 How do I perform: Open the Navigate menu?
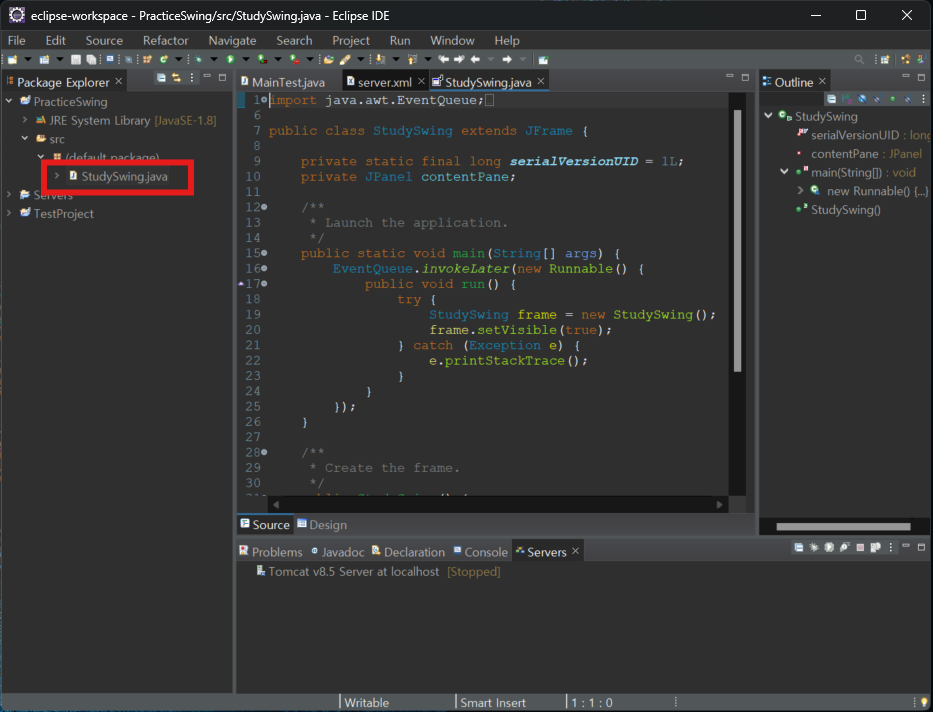(232, 40)
